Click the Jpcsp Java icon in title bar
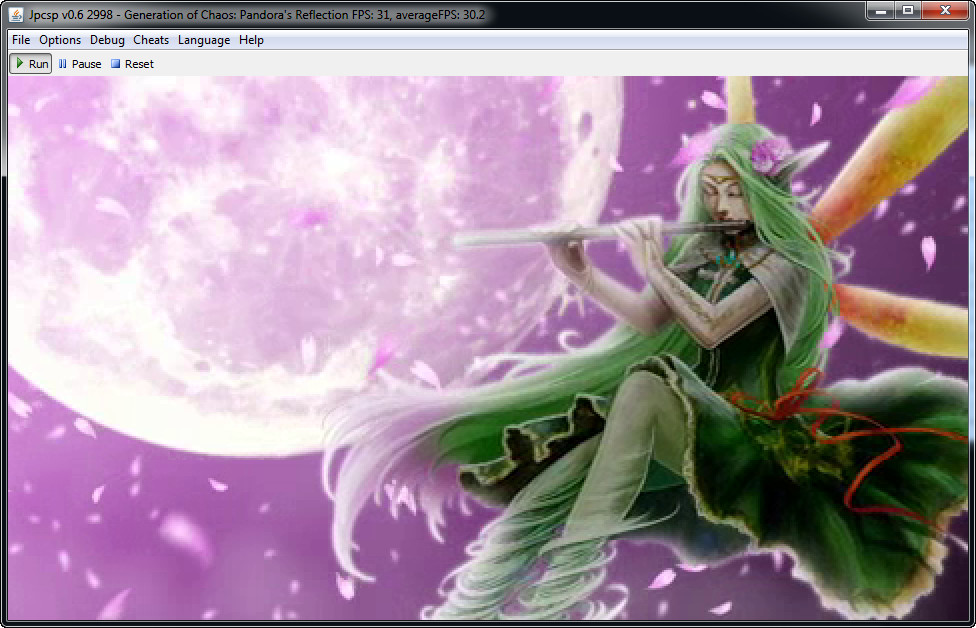 [17, 15]
